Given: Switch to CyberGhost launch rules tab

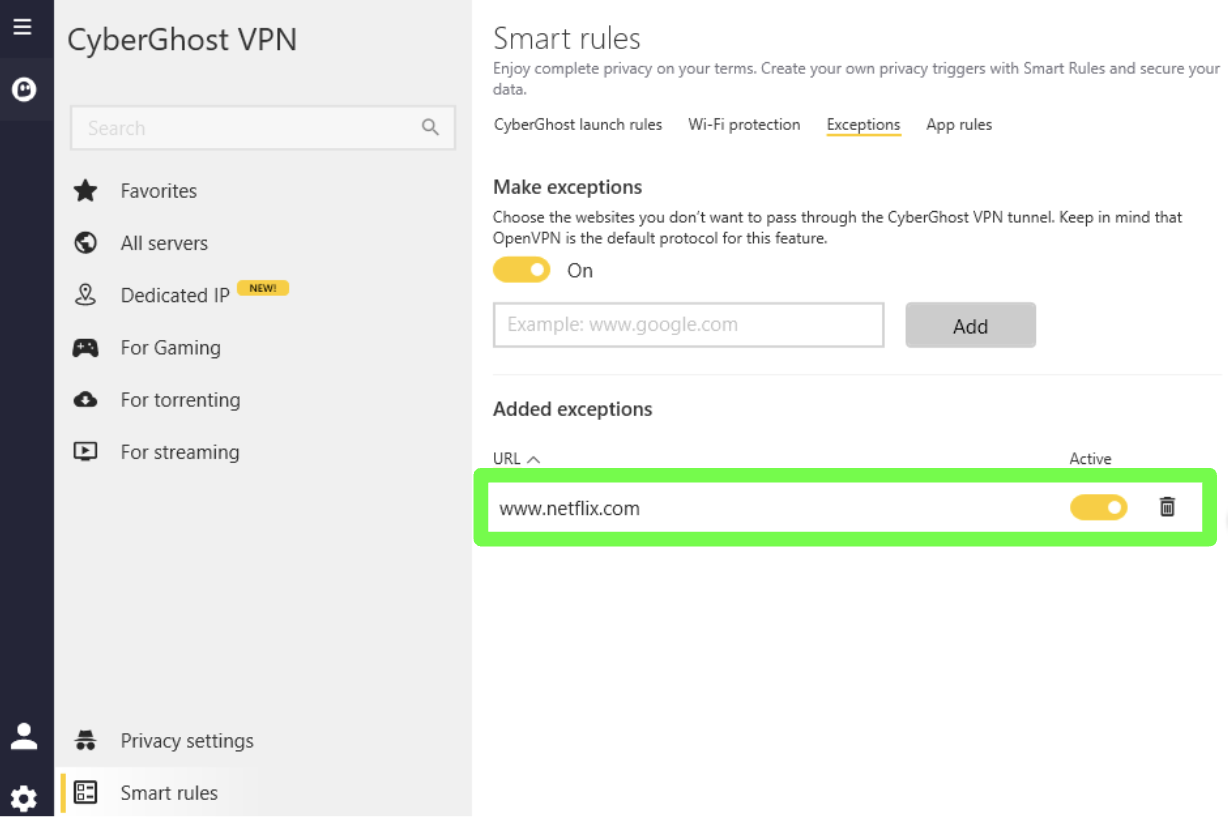Looking at the screenshot, I should tap(578, 125).
